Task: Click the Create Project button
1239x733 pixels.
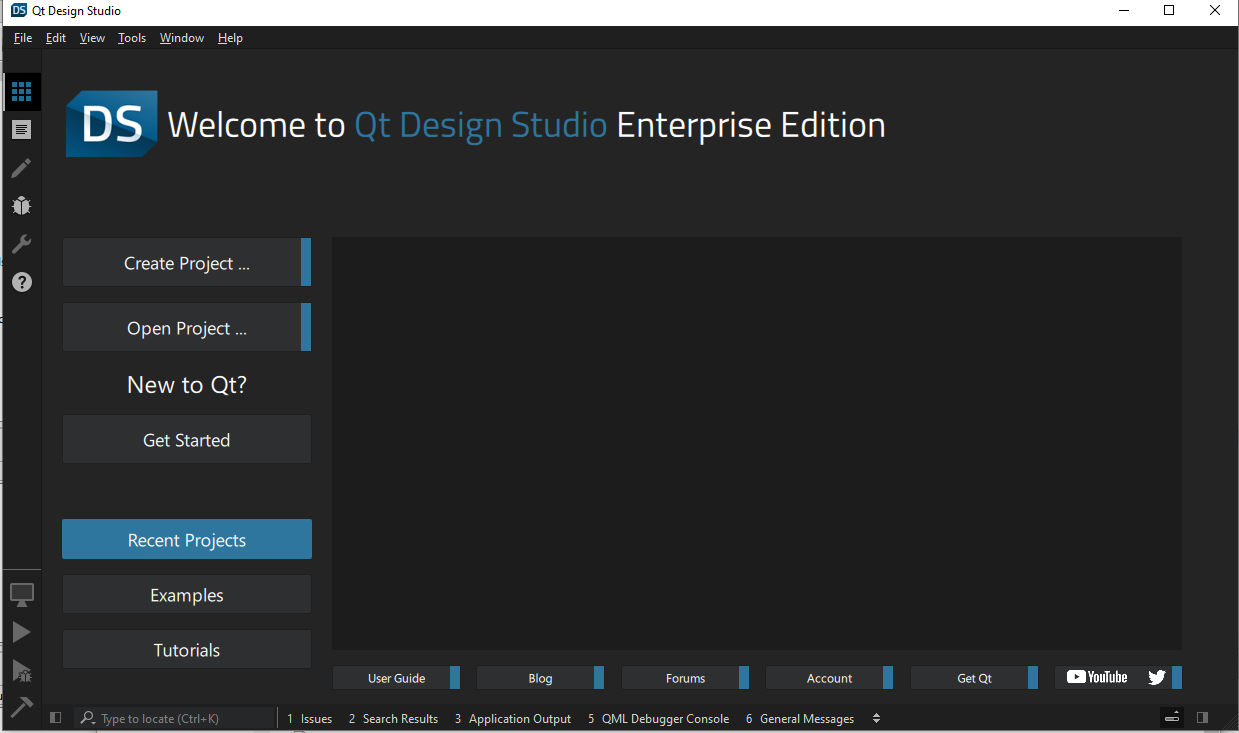Action: tap(187, 263)
